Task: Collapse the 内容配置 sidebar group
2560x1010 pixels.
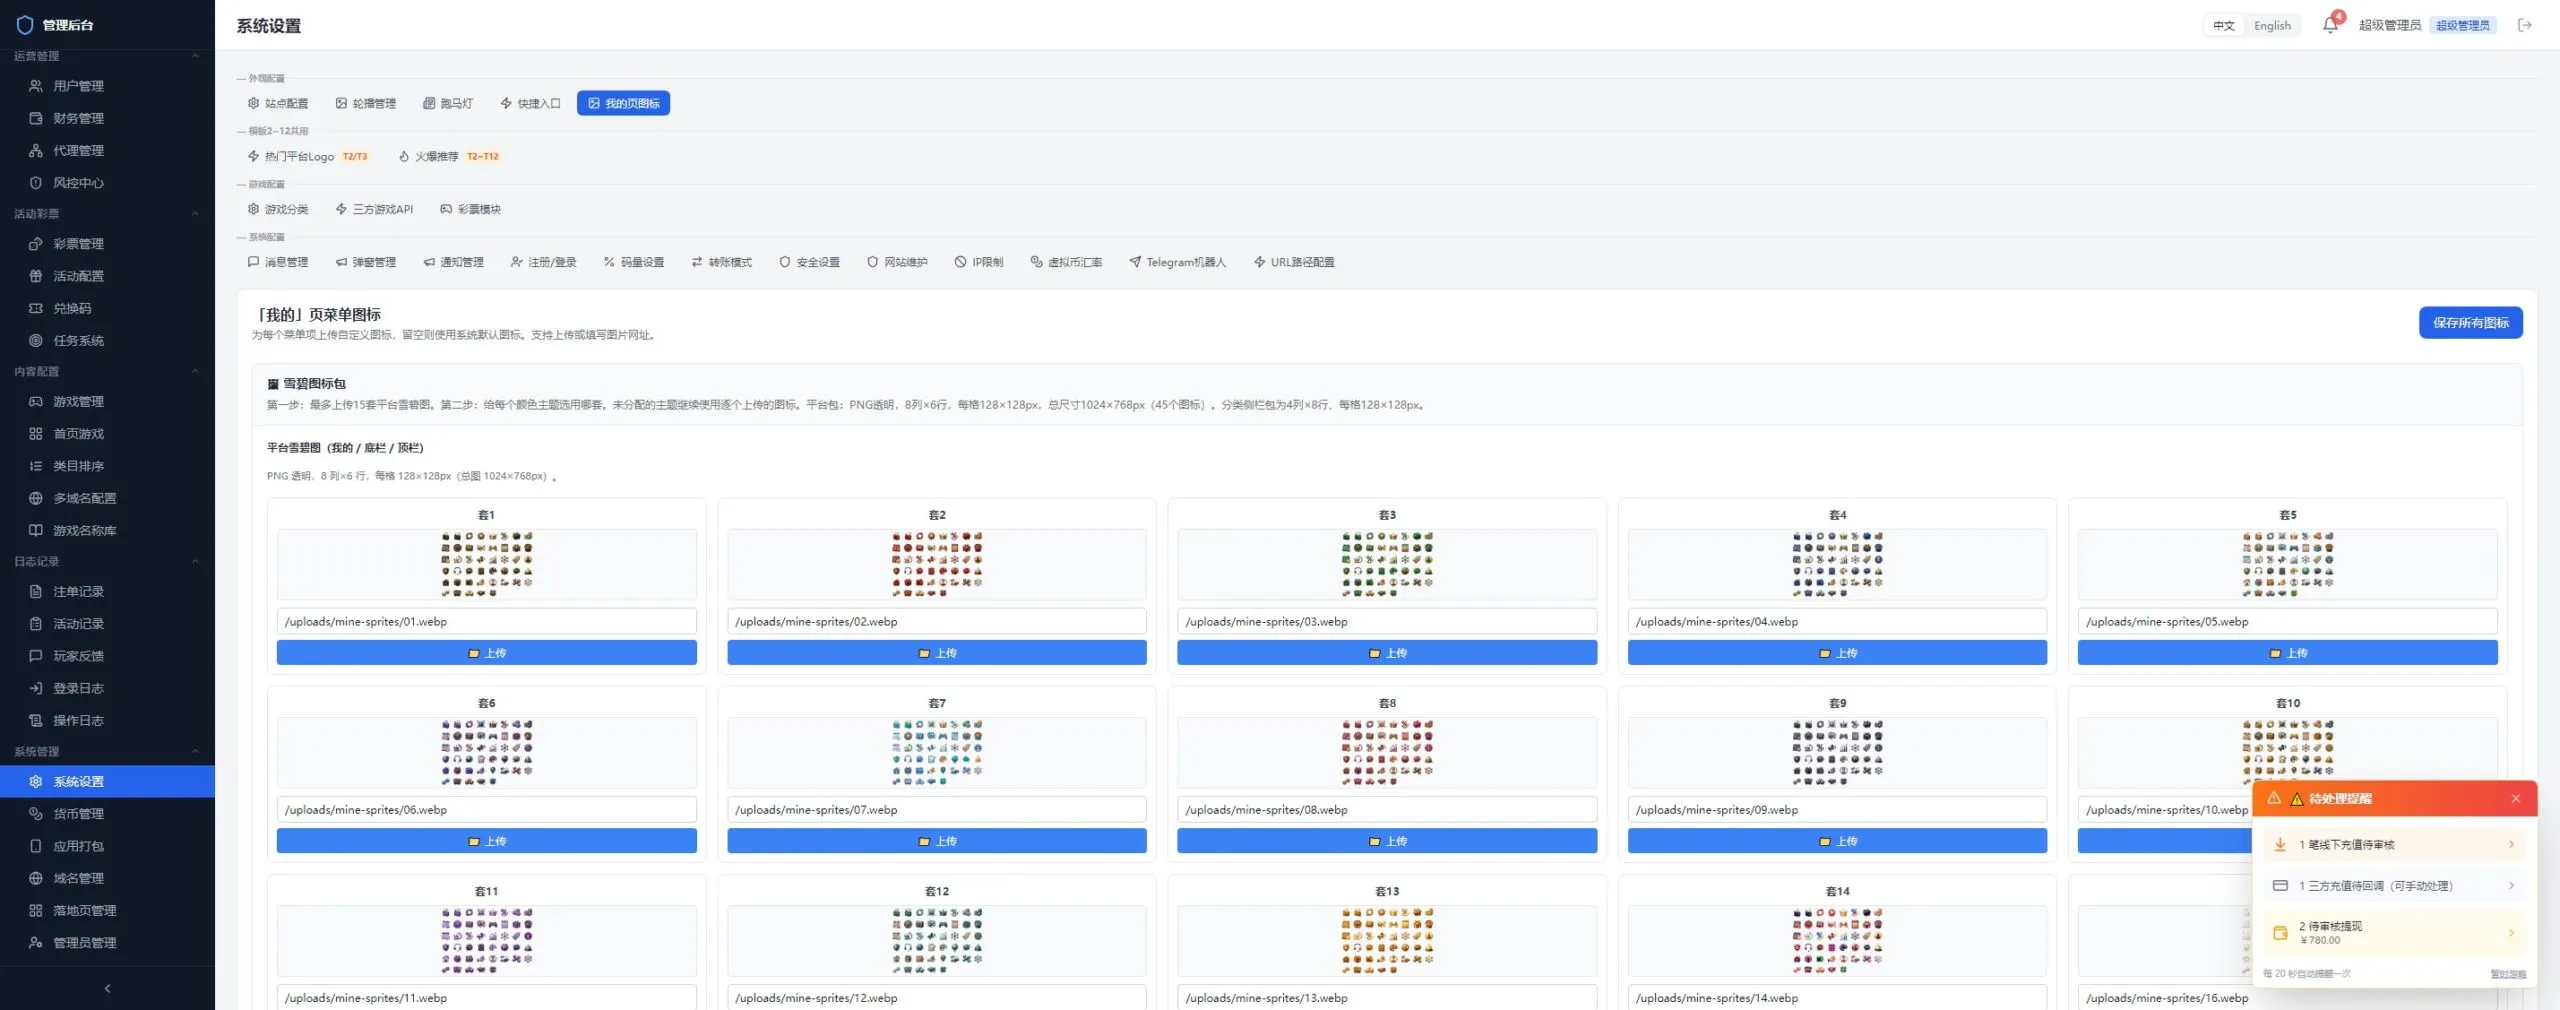Action: click(x=107, y=371)
